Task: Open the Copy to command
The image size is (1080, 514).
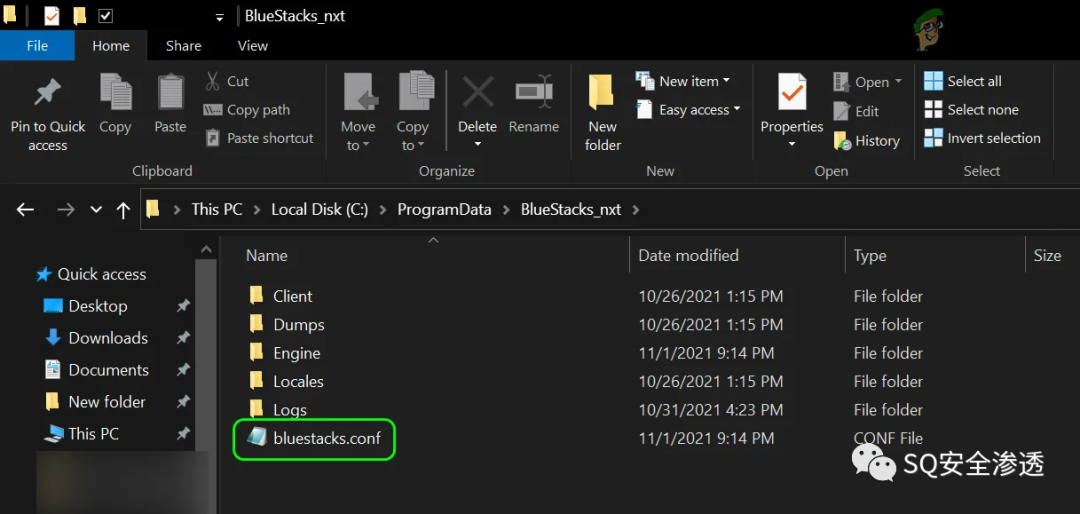Action: [413, 112]
